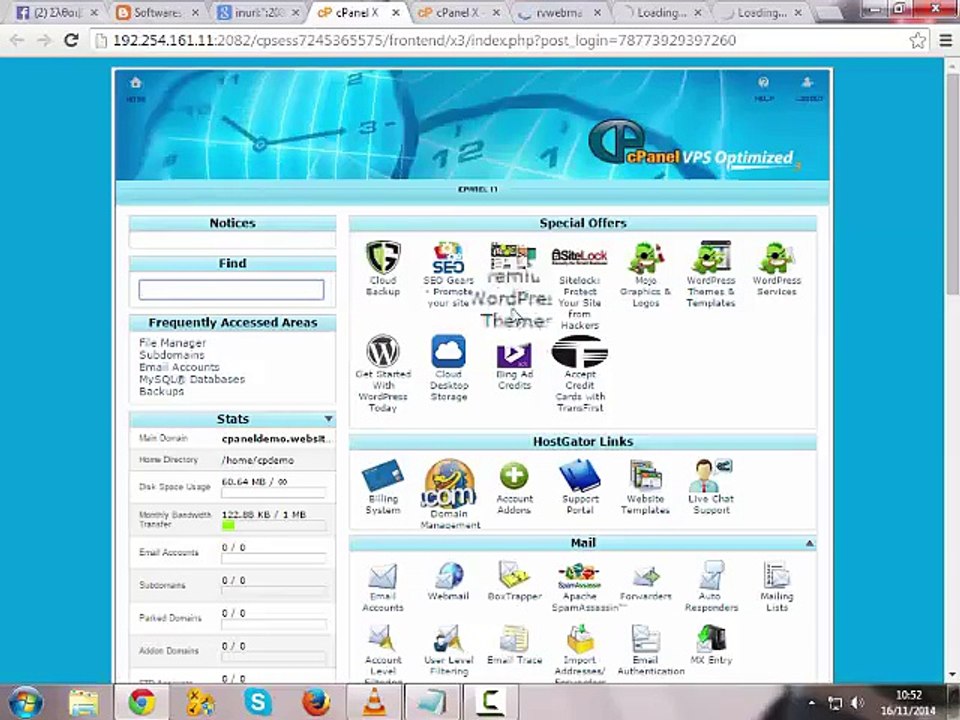Open Website Templates icon
Image resolution: width=960 pixels, height=720 pixels.
(645, 476)
